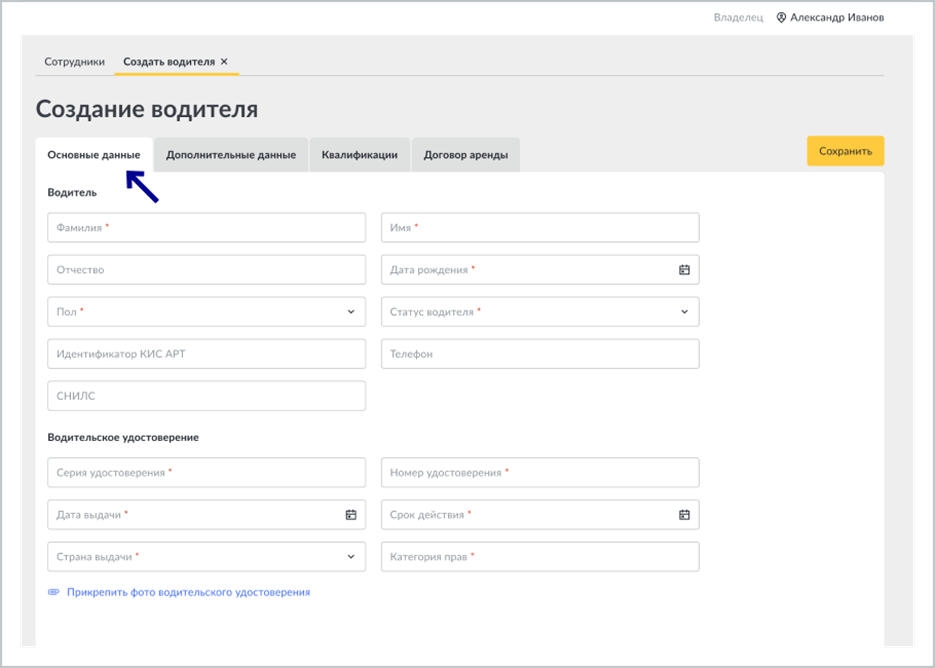Image resolution: width=935 pixels, height=668 pixels.
Task: Open the Договор аренды tab
Action: point(466,155)
